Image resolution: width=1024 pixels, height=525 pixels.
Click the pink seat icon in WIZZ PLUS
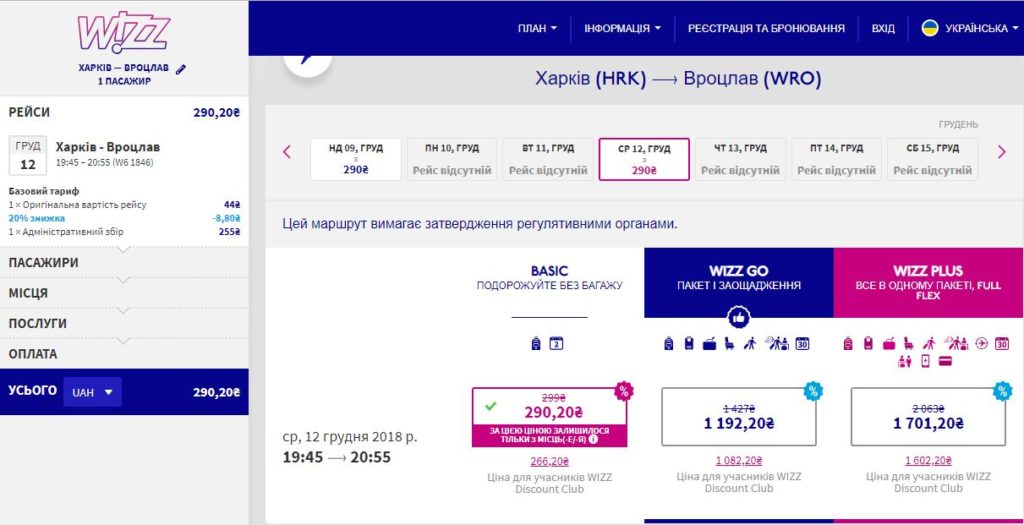pyautogui.click(x=908, y=343)
